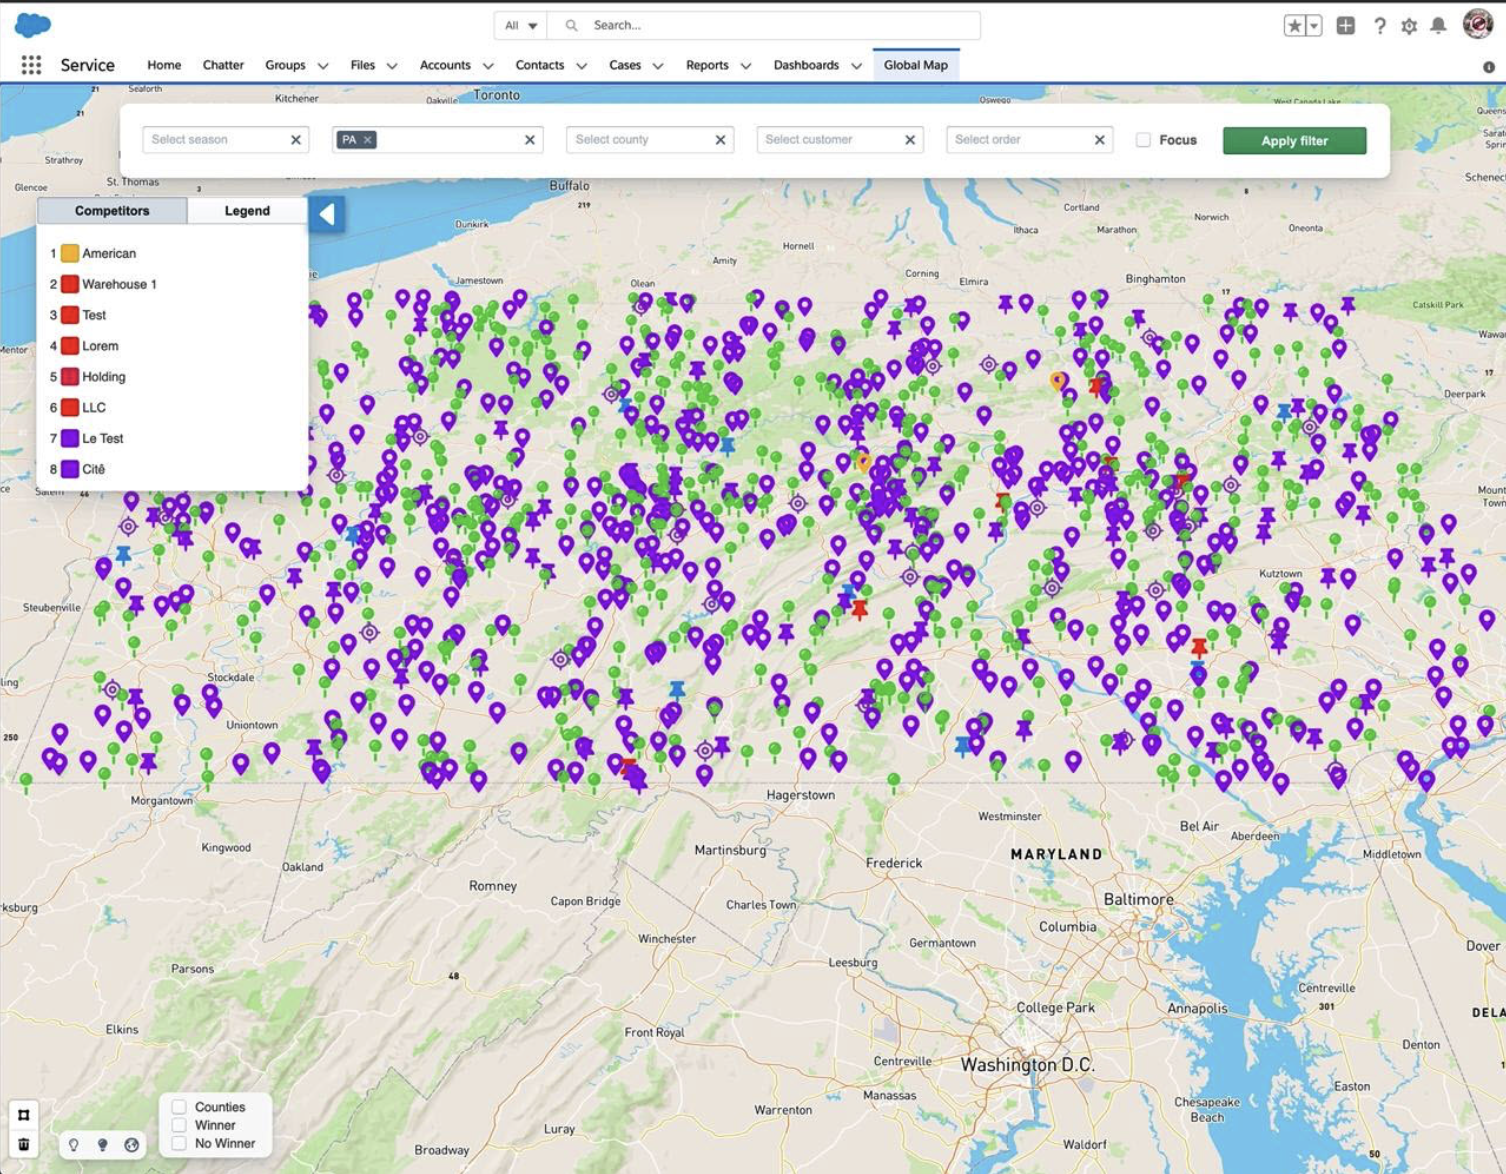Select the Holding competitor row
This screenshot has width=1506, height=1174.
[x=172, y=377]
